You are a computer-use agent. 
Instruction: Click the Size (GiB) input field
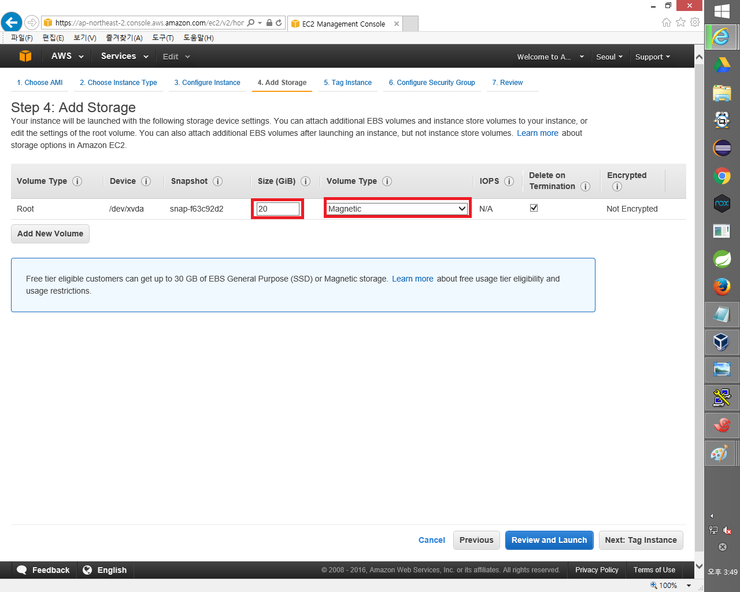click(x=278, y=208)
